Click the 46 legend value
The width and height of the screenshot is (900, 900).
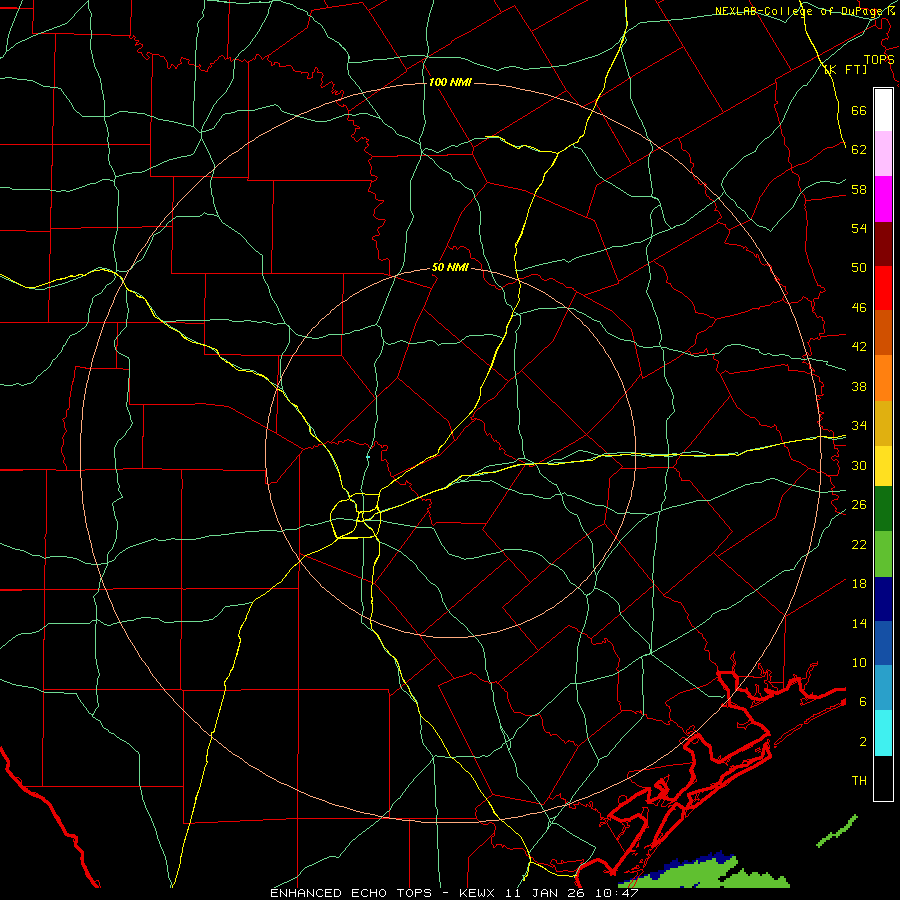click(x=859, y=308)
